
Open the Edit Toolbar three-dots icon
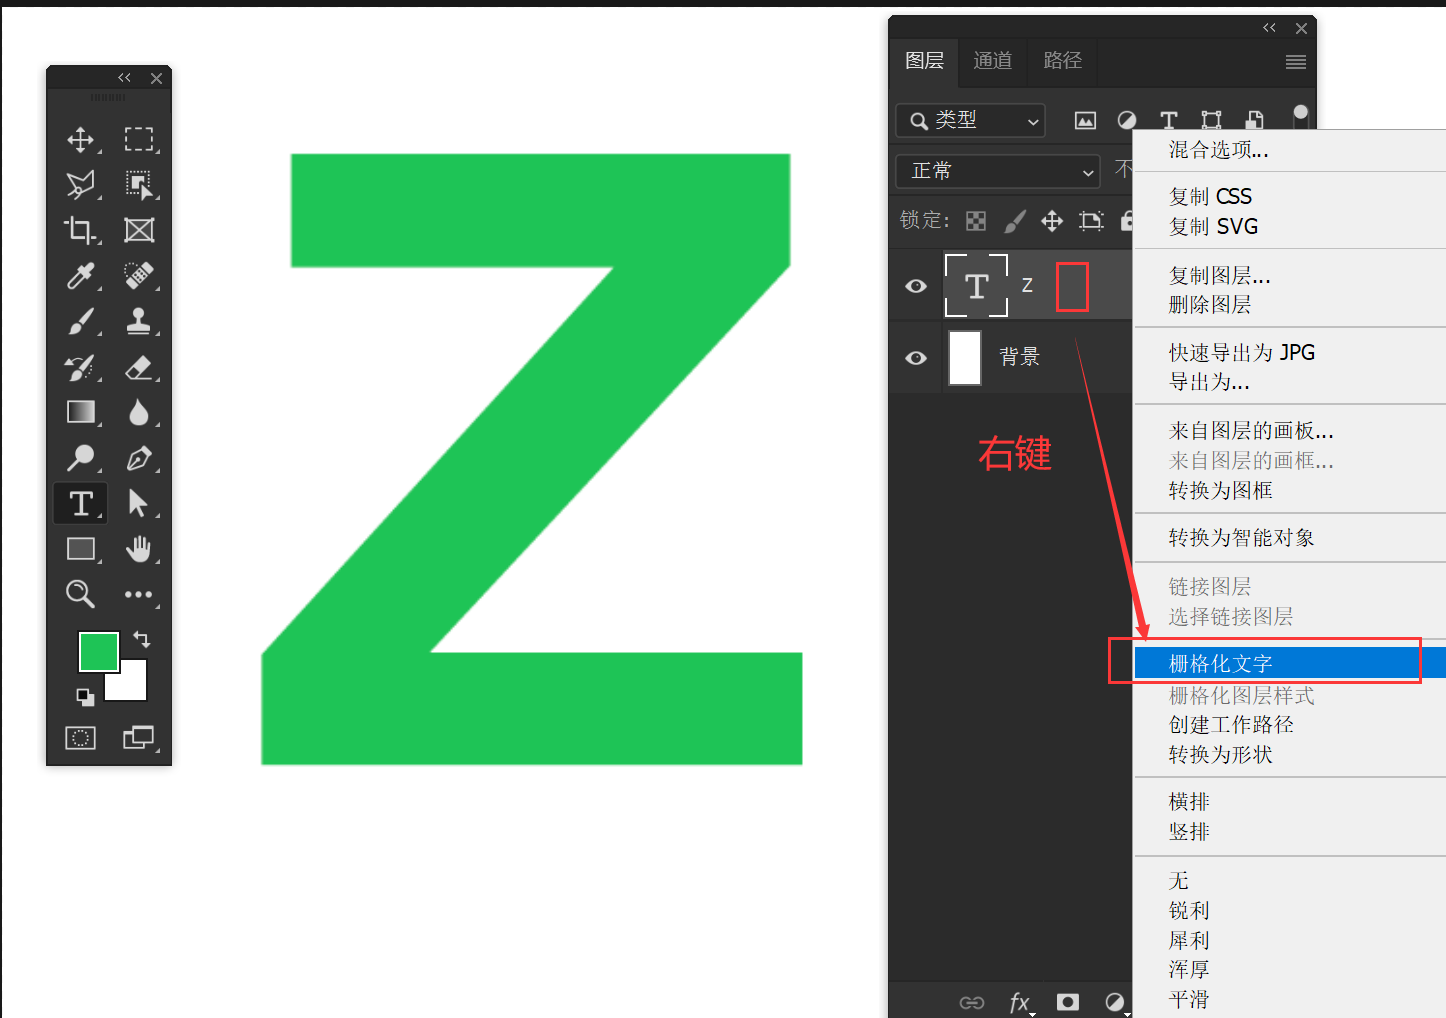139,594
